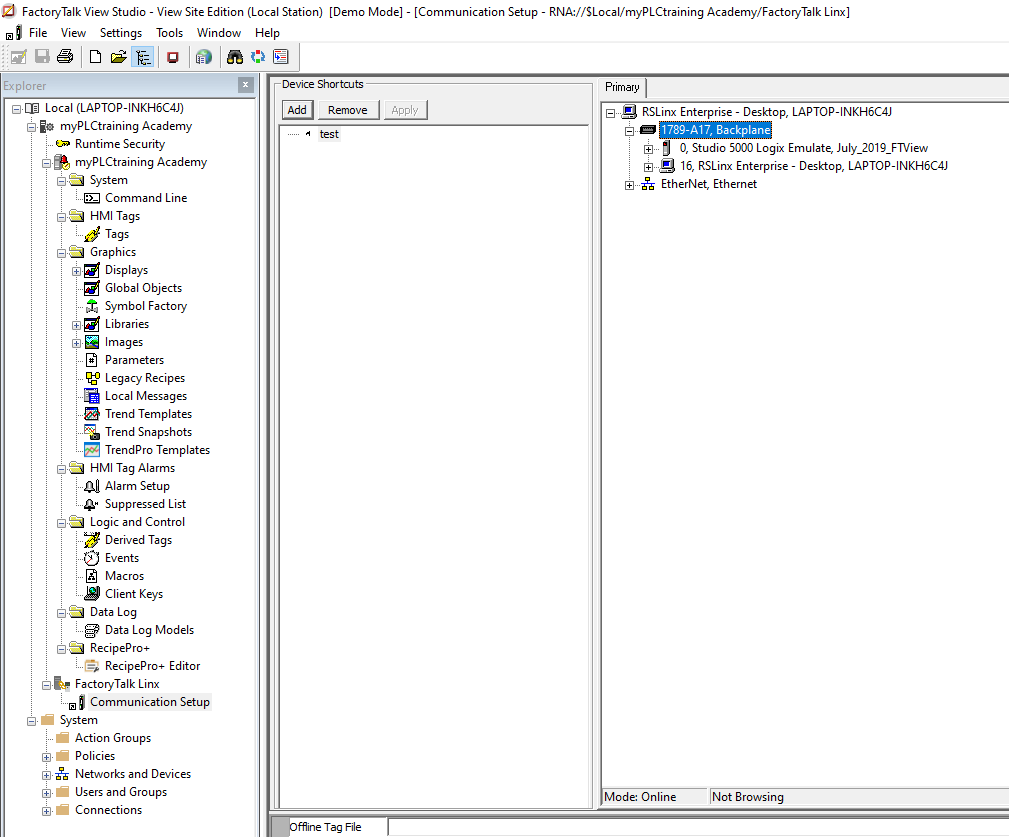Click the grayed Save disk icon
Screen dimensions: 1009x837
coord(42,57)
